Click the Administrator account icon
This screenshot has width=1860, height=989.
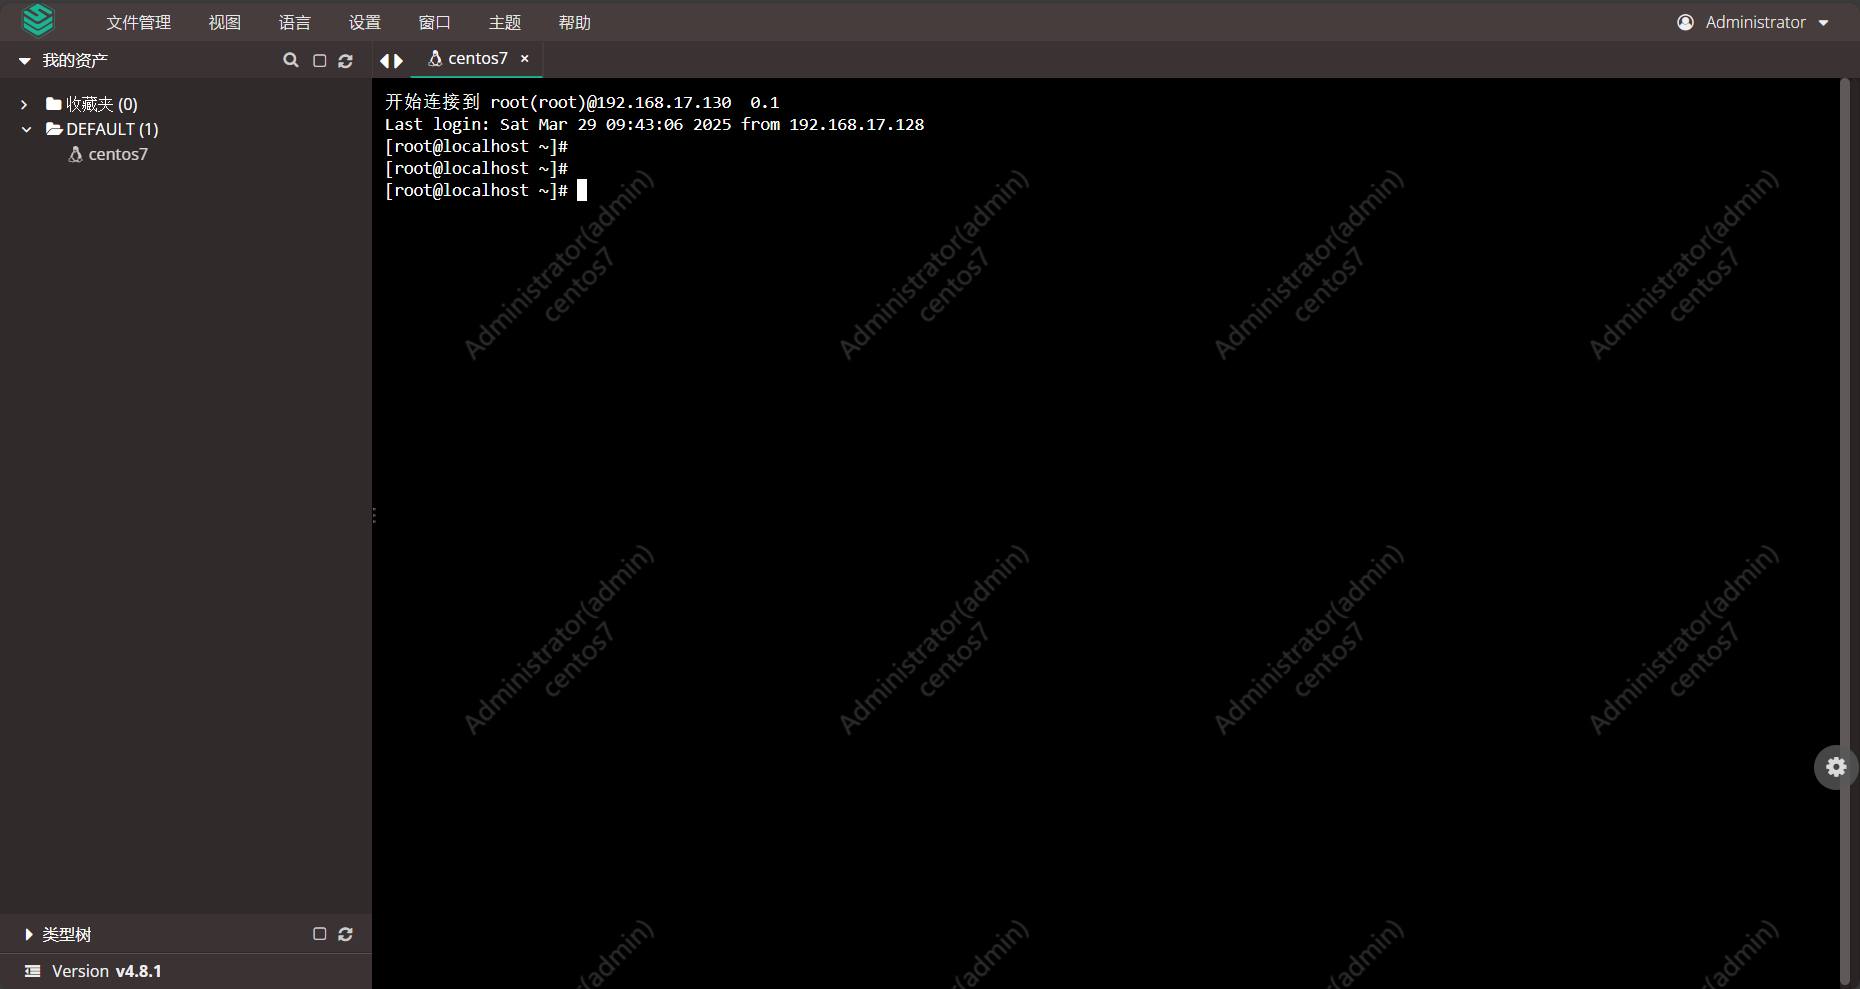[1686, 21]
